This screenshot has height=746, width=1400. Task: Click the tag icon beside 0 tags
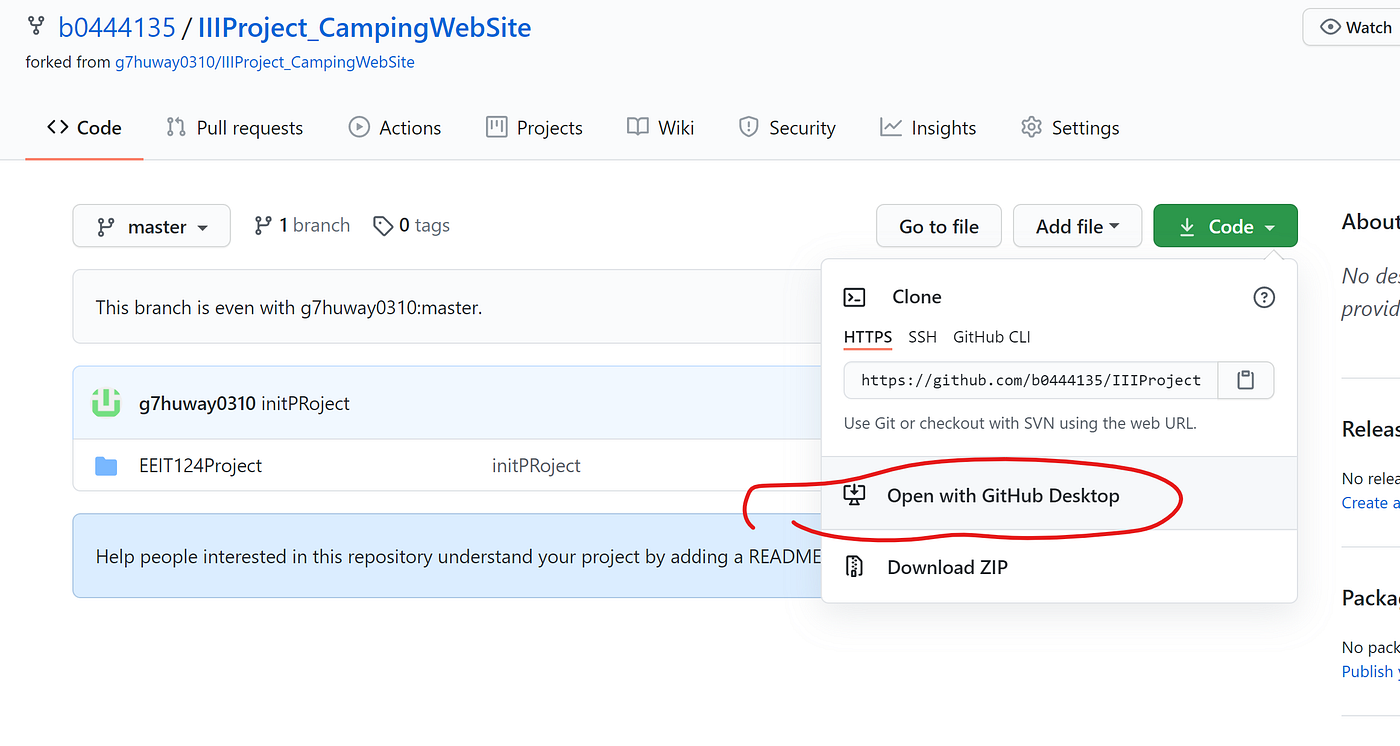pos(383,226)
